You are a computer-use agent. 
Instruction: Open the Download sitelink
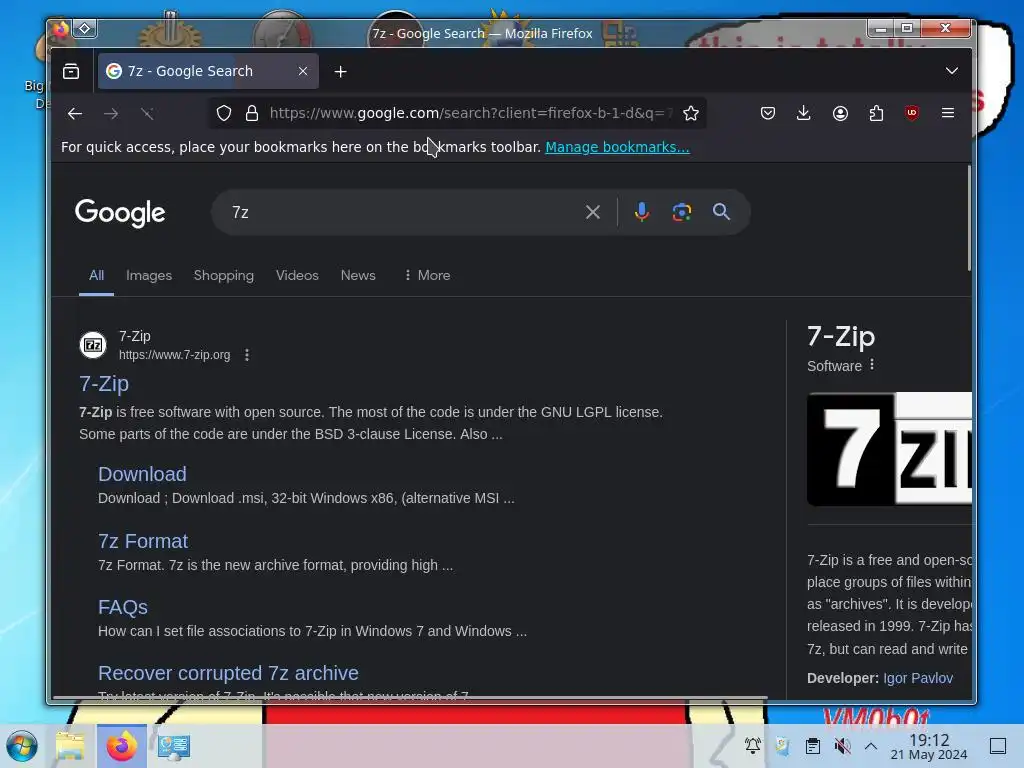pos(142,474)
